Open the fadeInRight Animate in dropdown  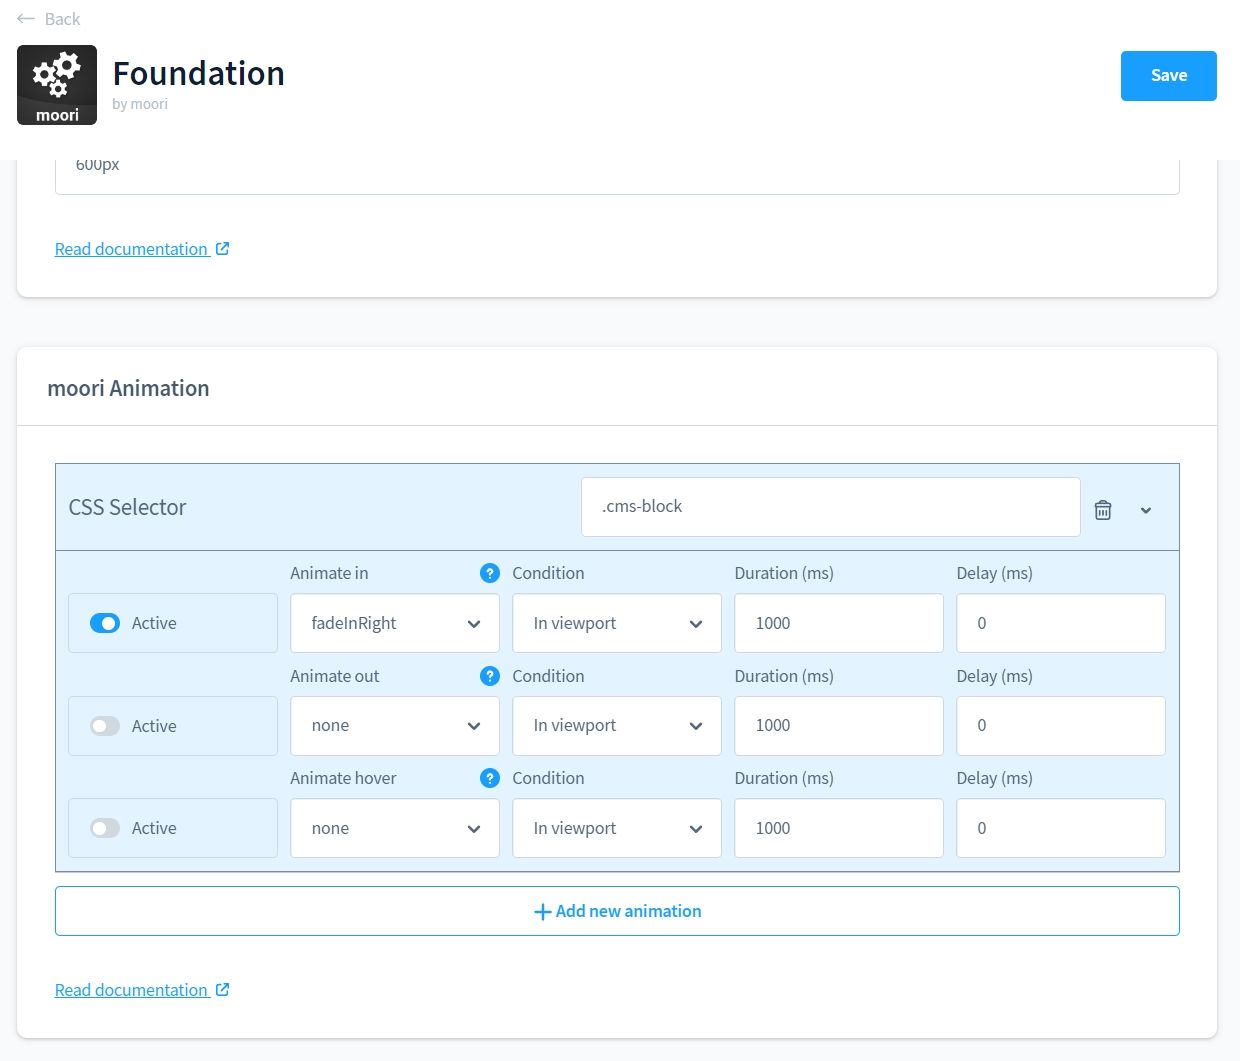(x=395, y=623)
